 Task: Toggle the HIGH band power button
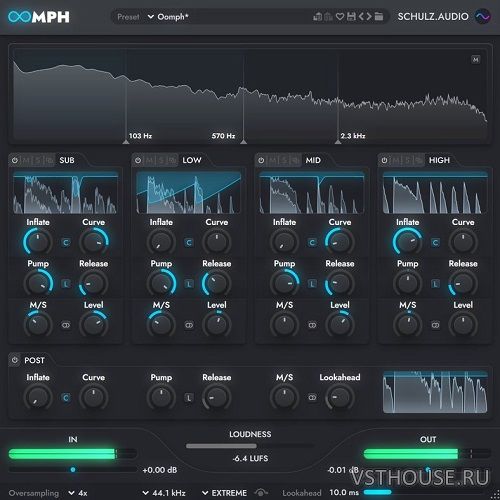pos(384,160)
